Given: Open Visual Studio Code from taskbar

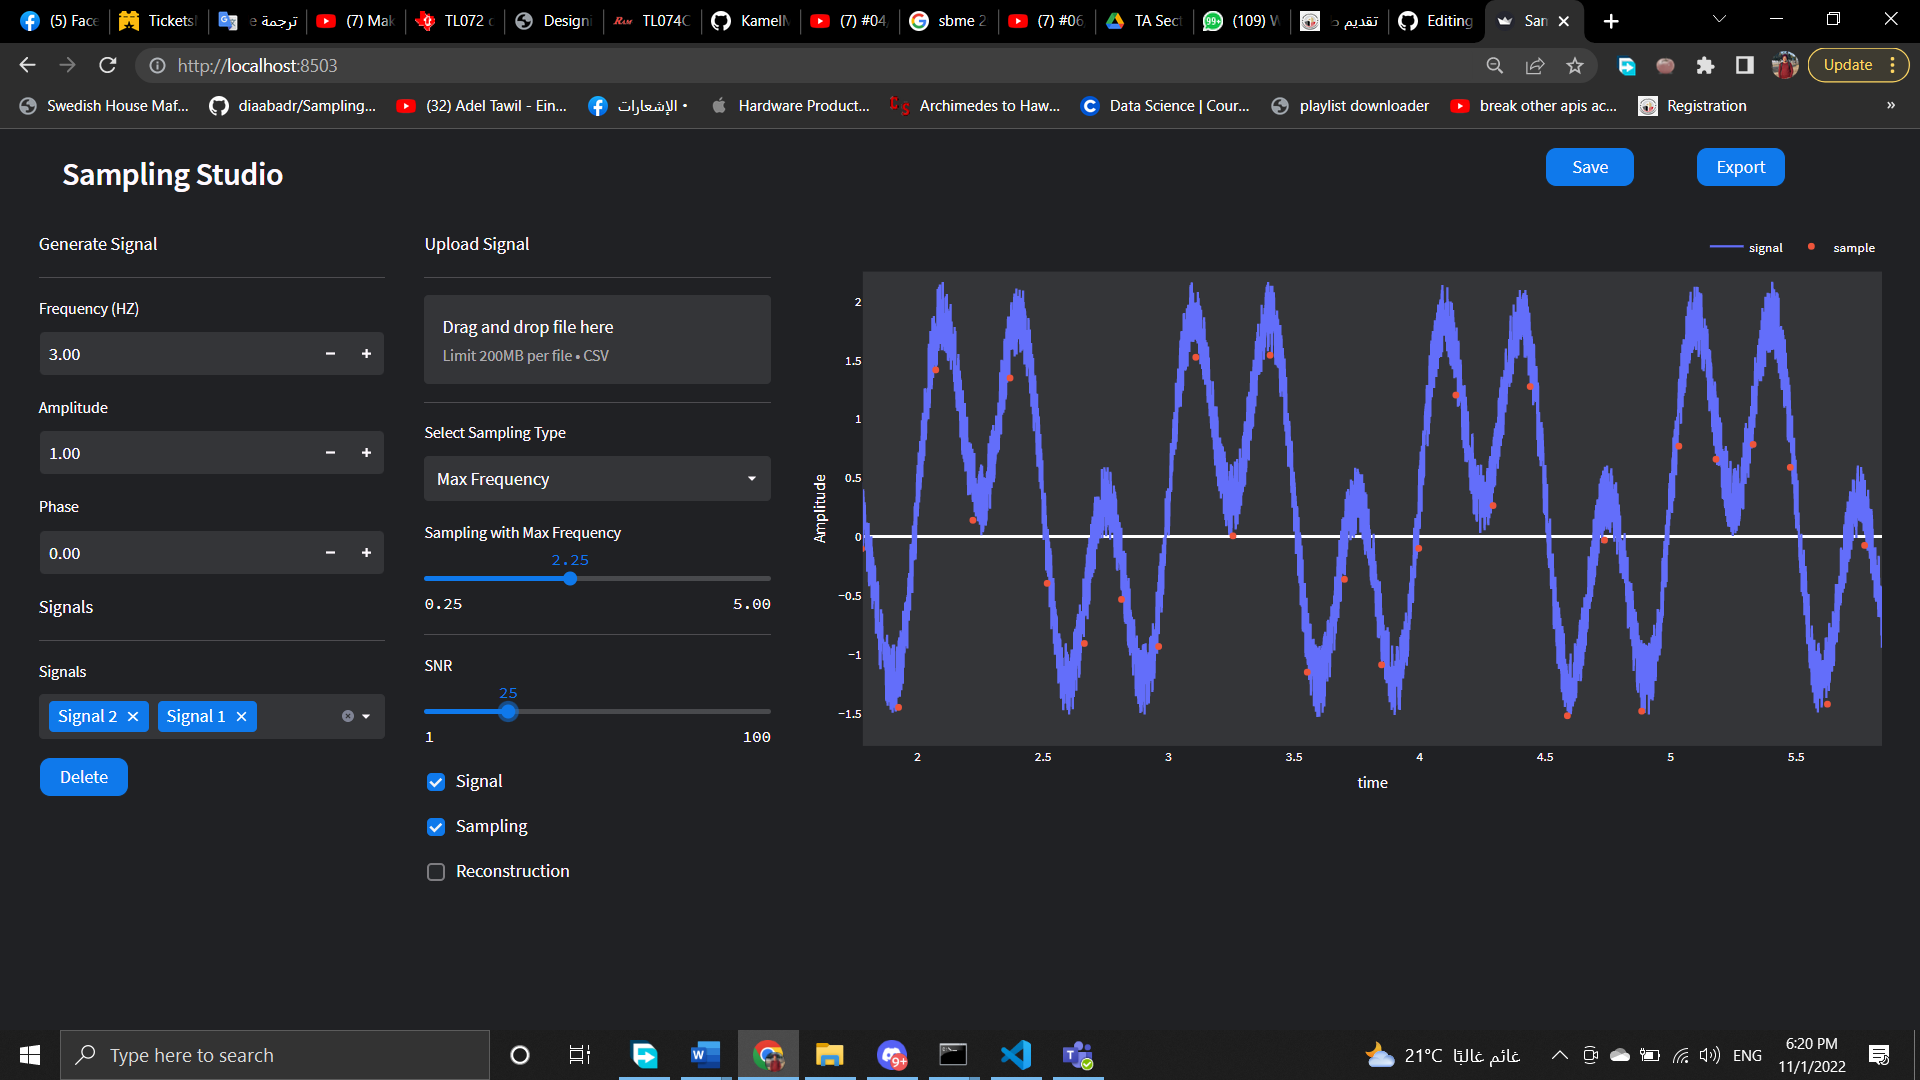Looking at the screenshot, I should 1015,1055.
